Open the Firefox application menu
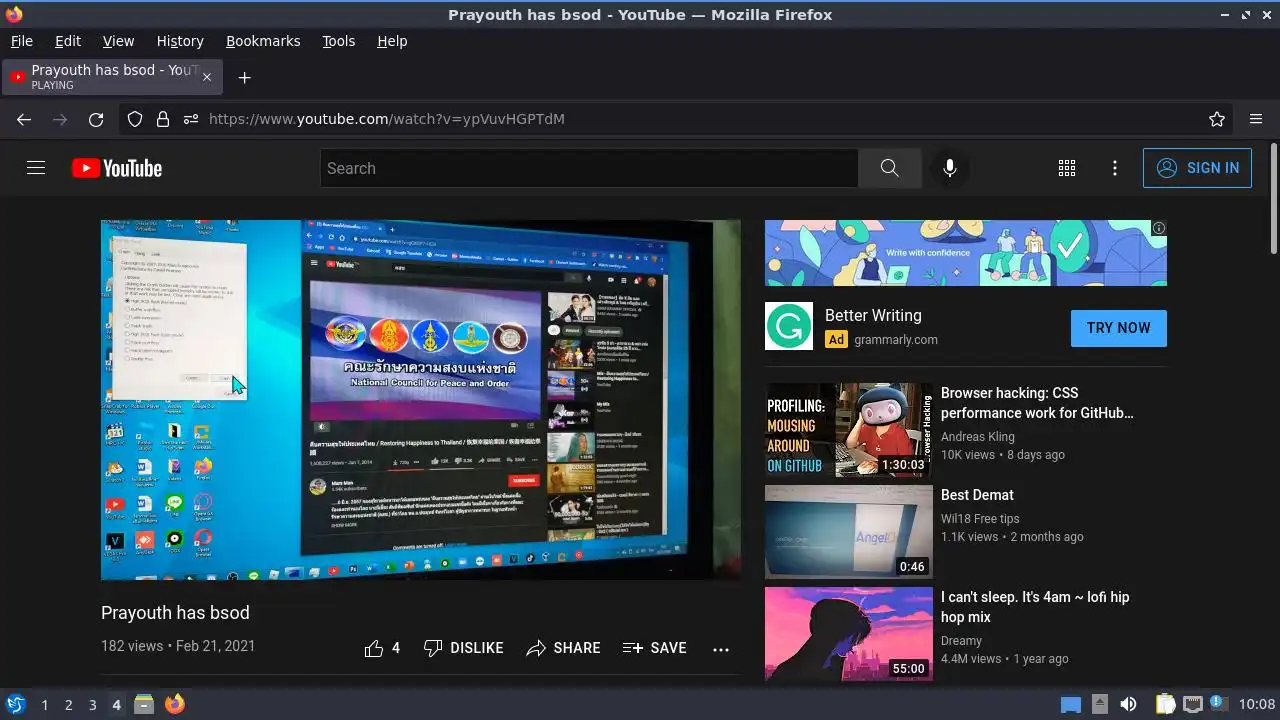The height and width of the screenshot is (720, 1280). pyautogui.click(x=1256, y=119)
